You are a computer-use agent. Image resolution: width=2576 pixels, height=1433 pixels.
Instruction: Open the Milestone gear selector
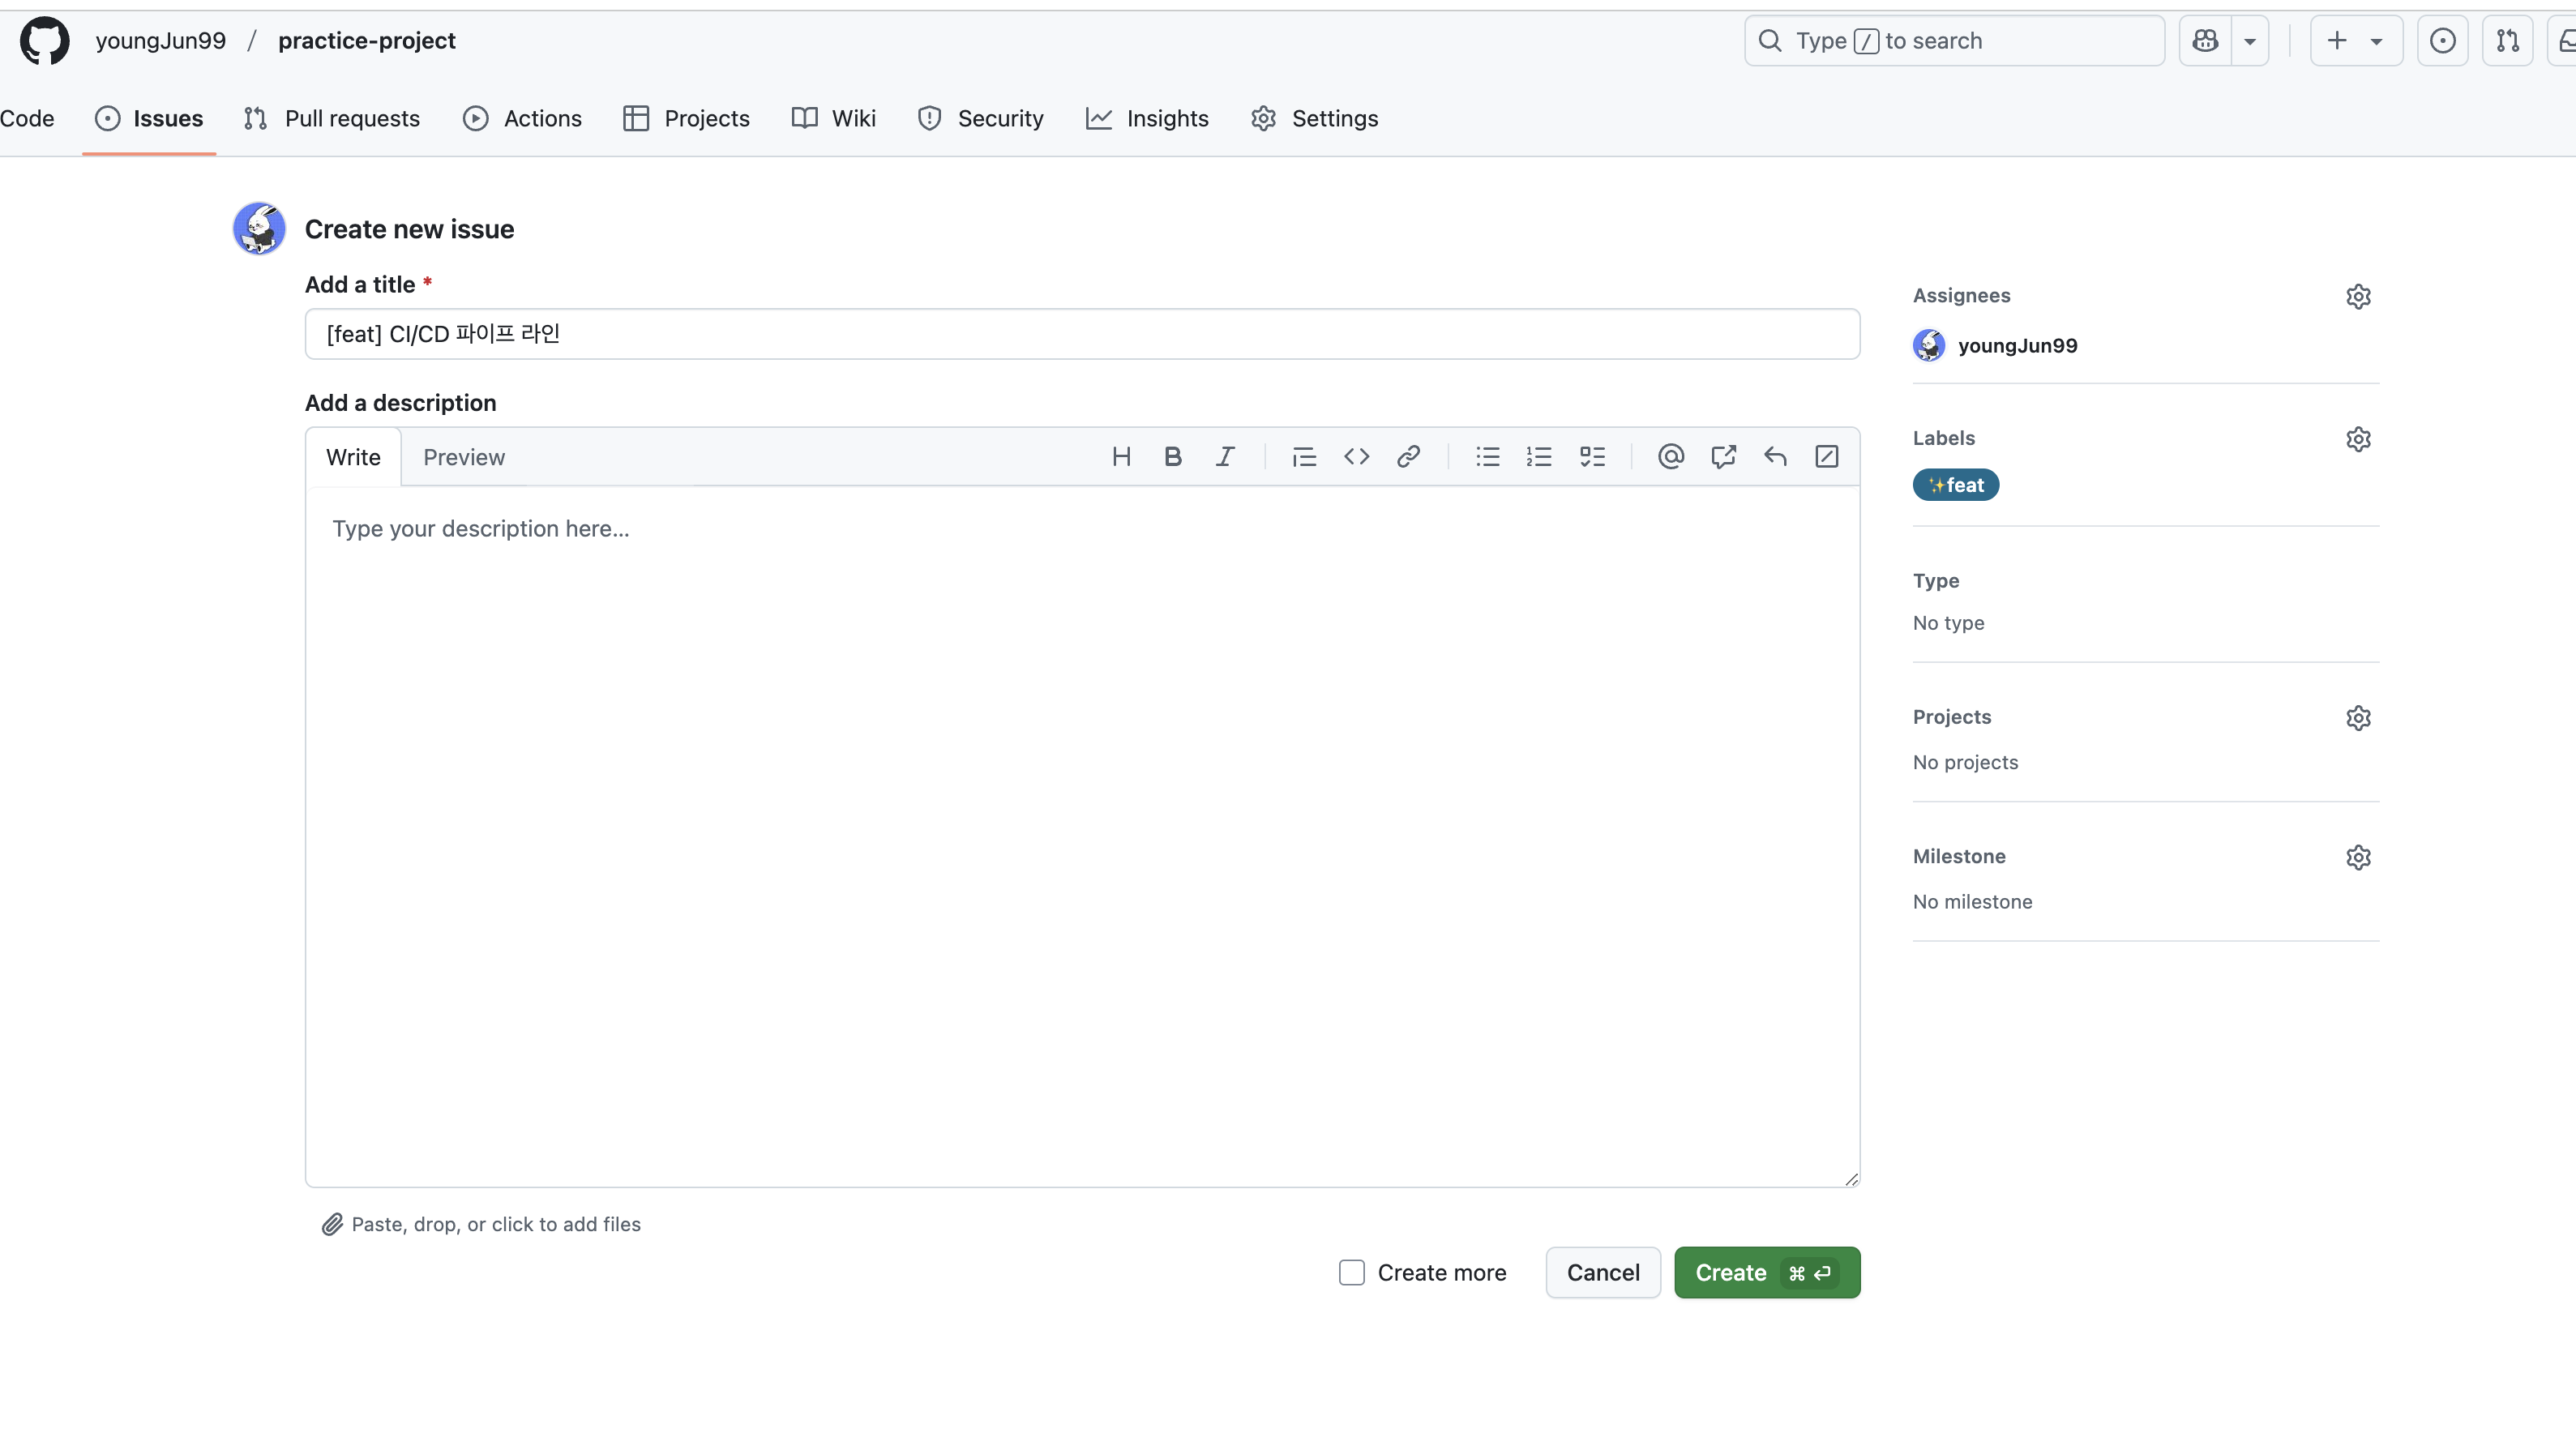click(2358, 857)
